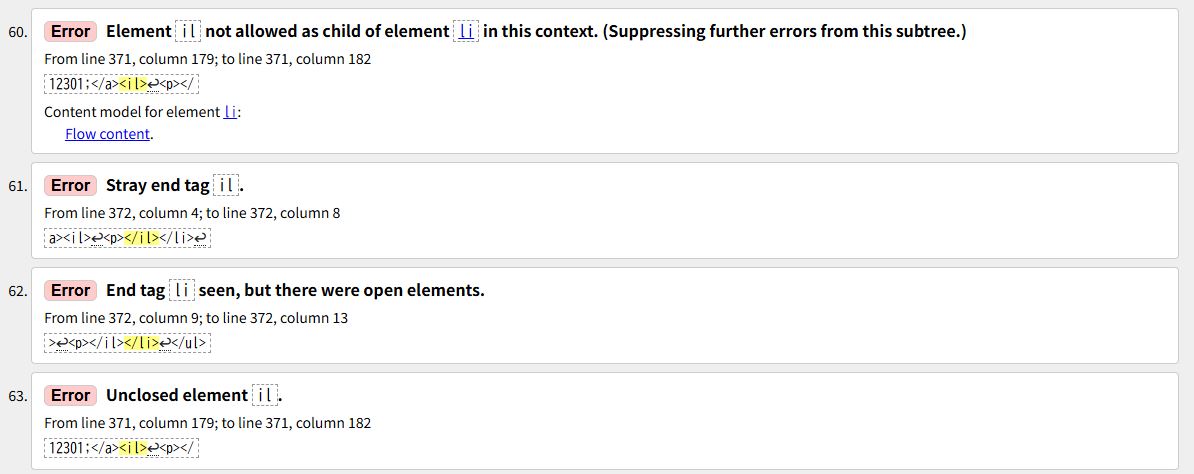1194x474 pixels.
Task: Click the line 371 location text in error 60
Action: [x=208, y=59]
